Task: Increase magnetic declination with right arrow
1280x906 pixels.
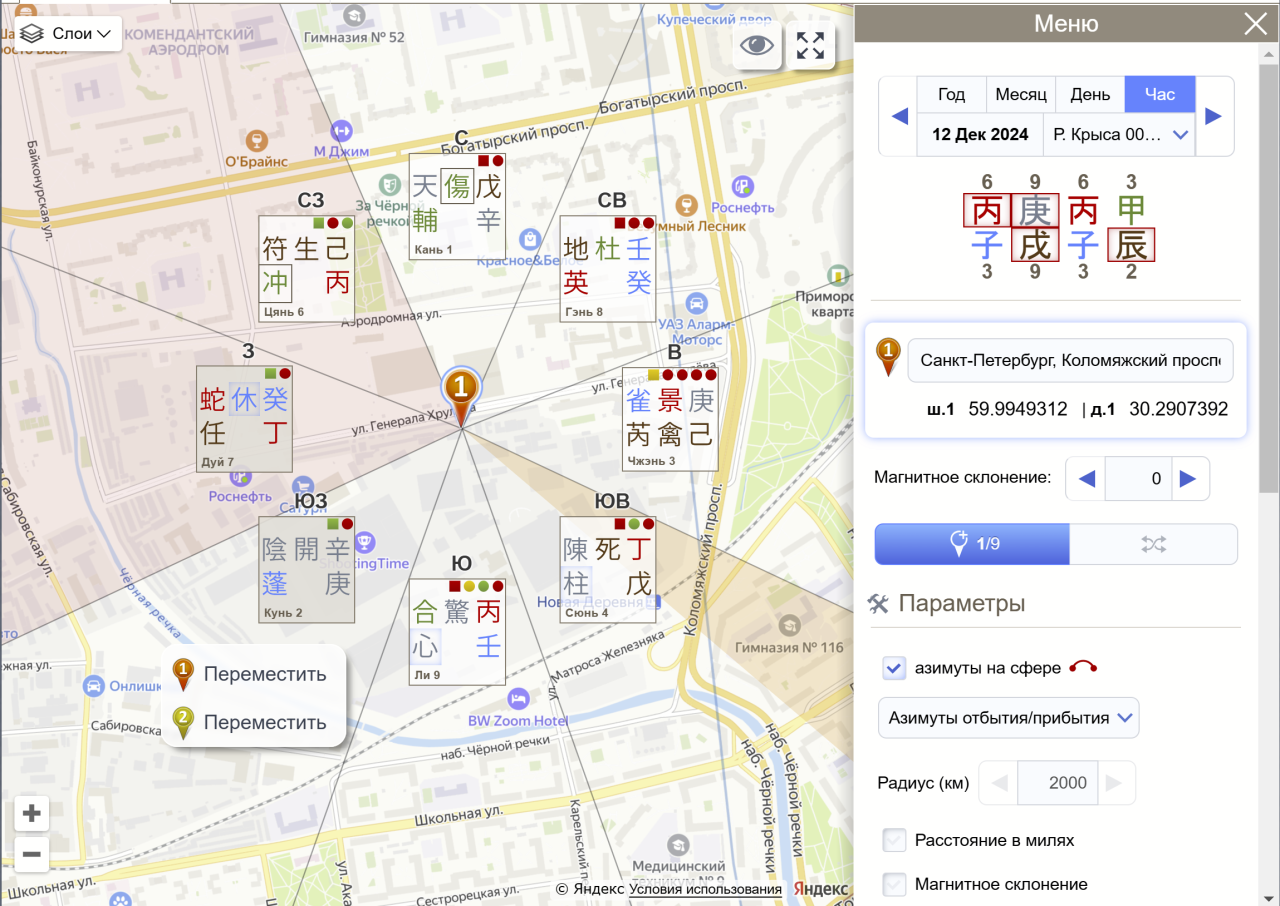Action: tap(1188, 478)
